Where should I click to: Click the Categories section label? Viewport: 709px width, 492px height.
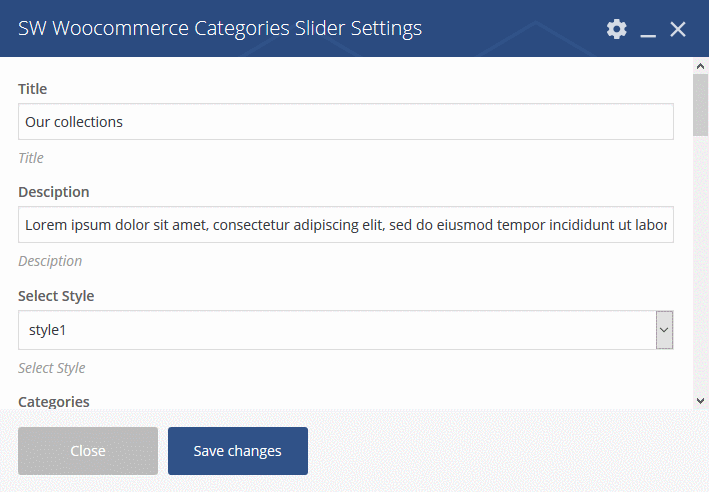[54, 402]
